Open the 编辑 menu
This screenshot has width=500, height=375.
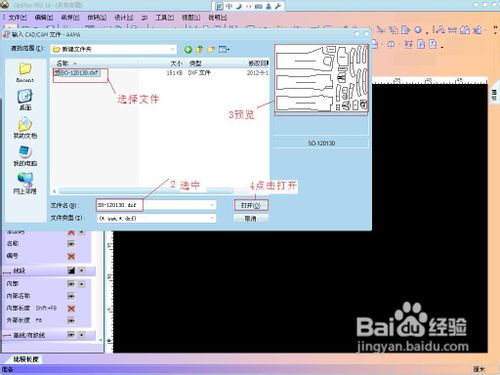(x=44, y=18)
